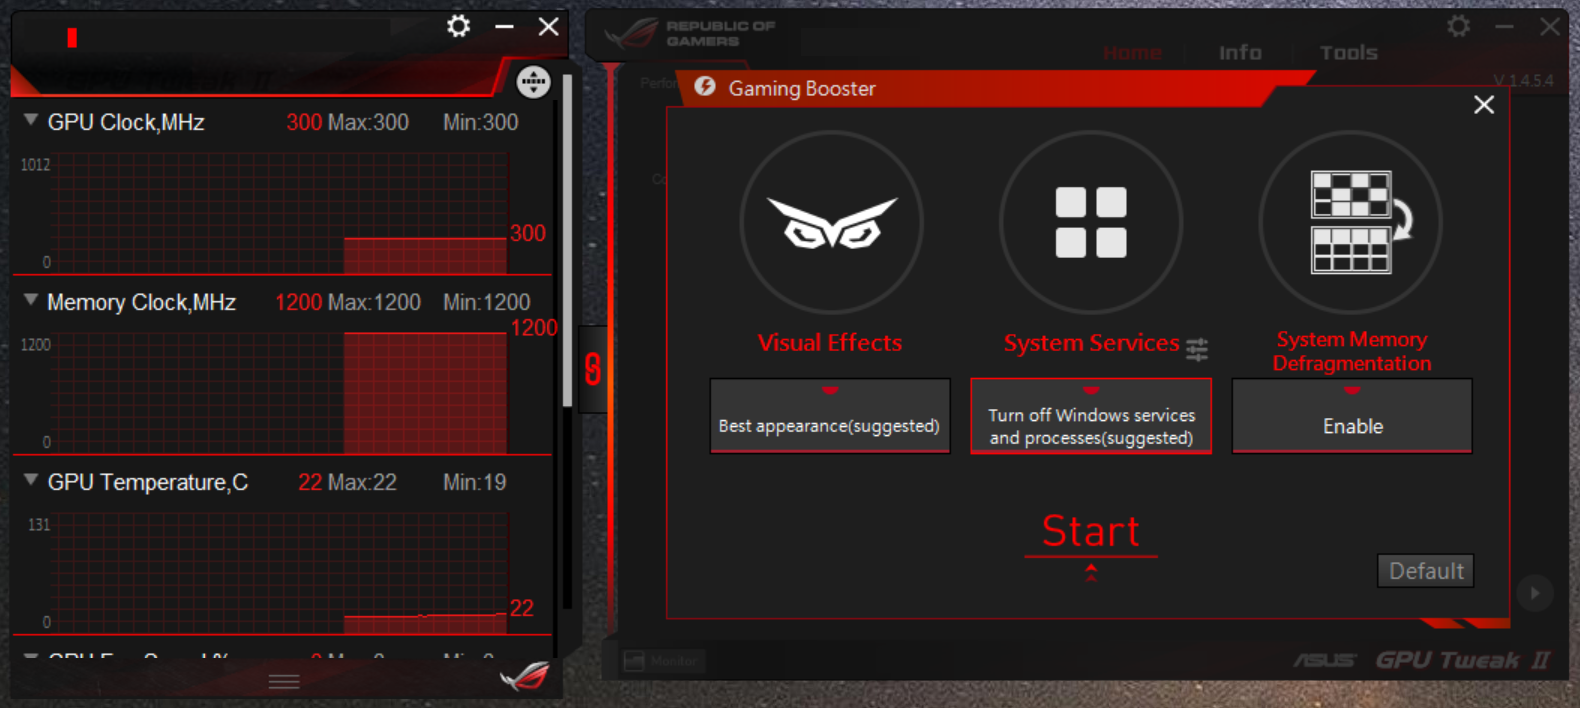Click the Gaming Booster lightning icon
This screenshot has width=1580, height=708.
click(705, 87)
